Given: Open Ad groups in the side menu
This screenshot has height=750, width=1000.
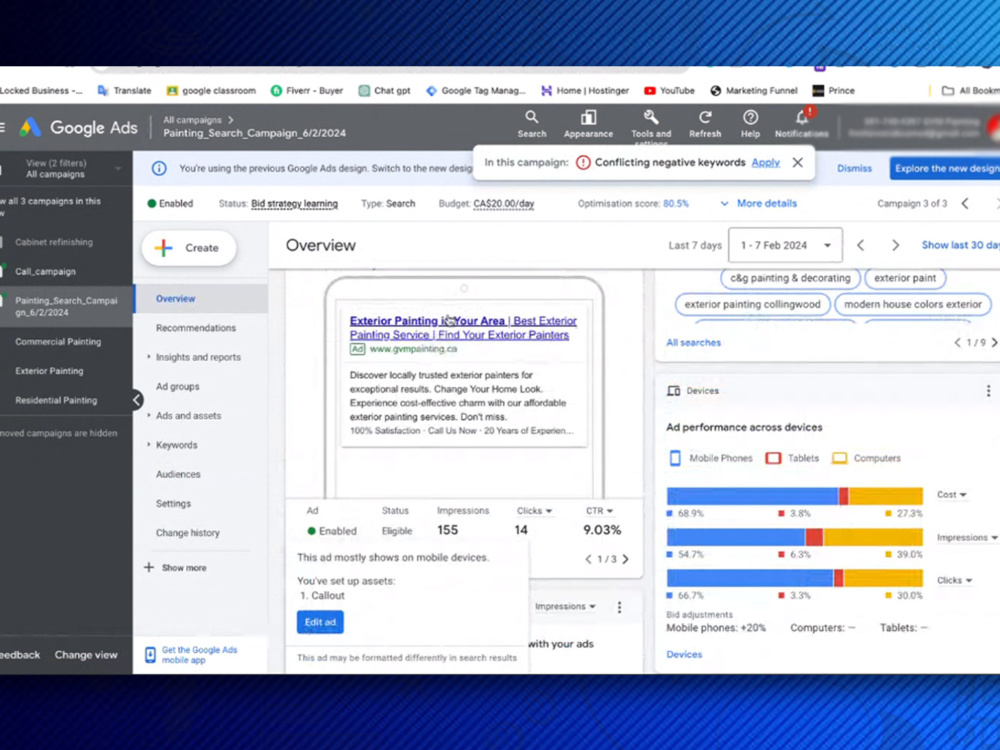Looking at the screenshot, I should point(177,386).
